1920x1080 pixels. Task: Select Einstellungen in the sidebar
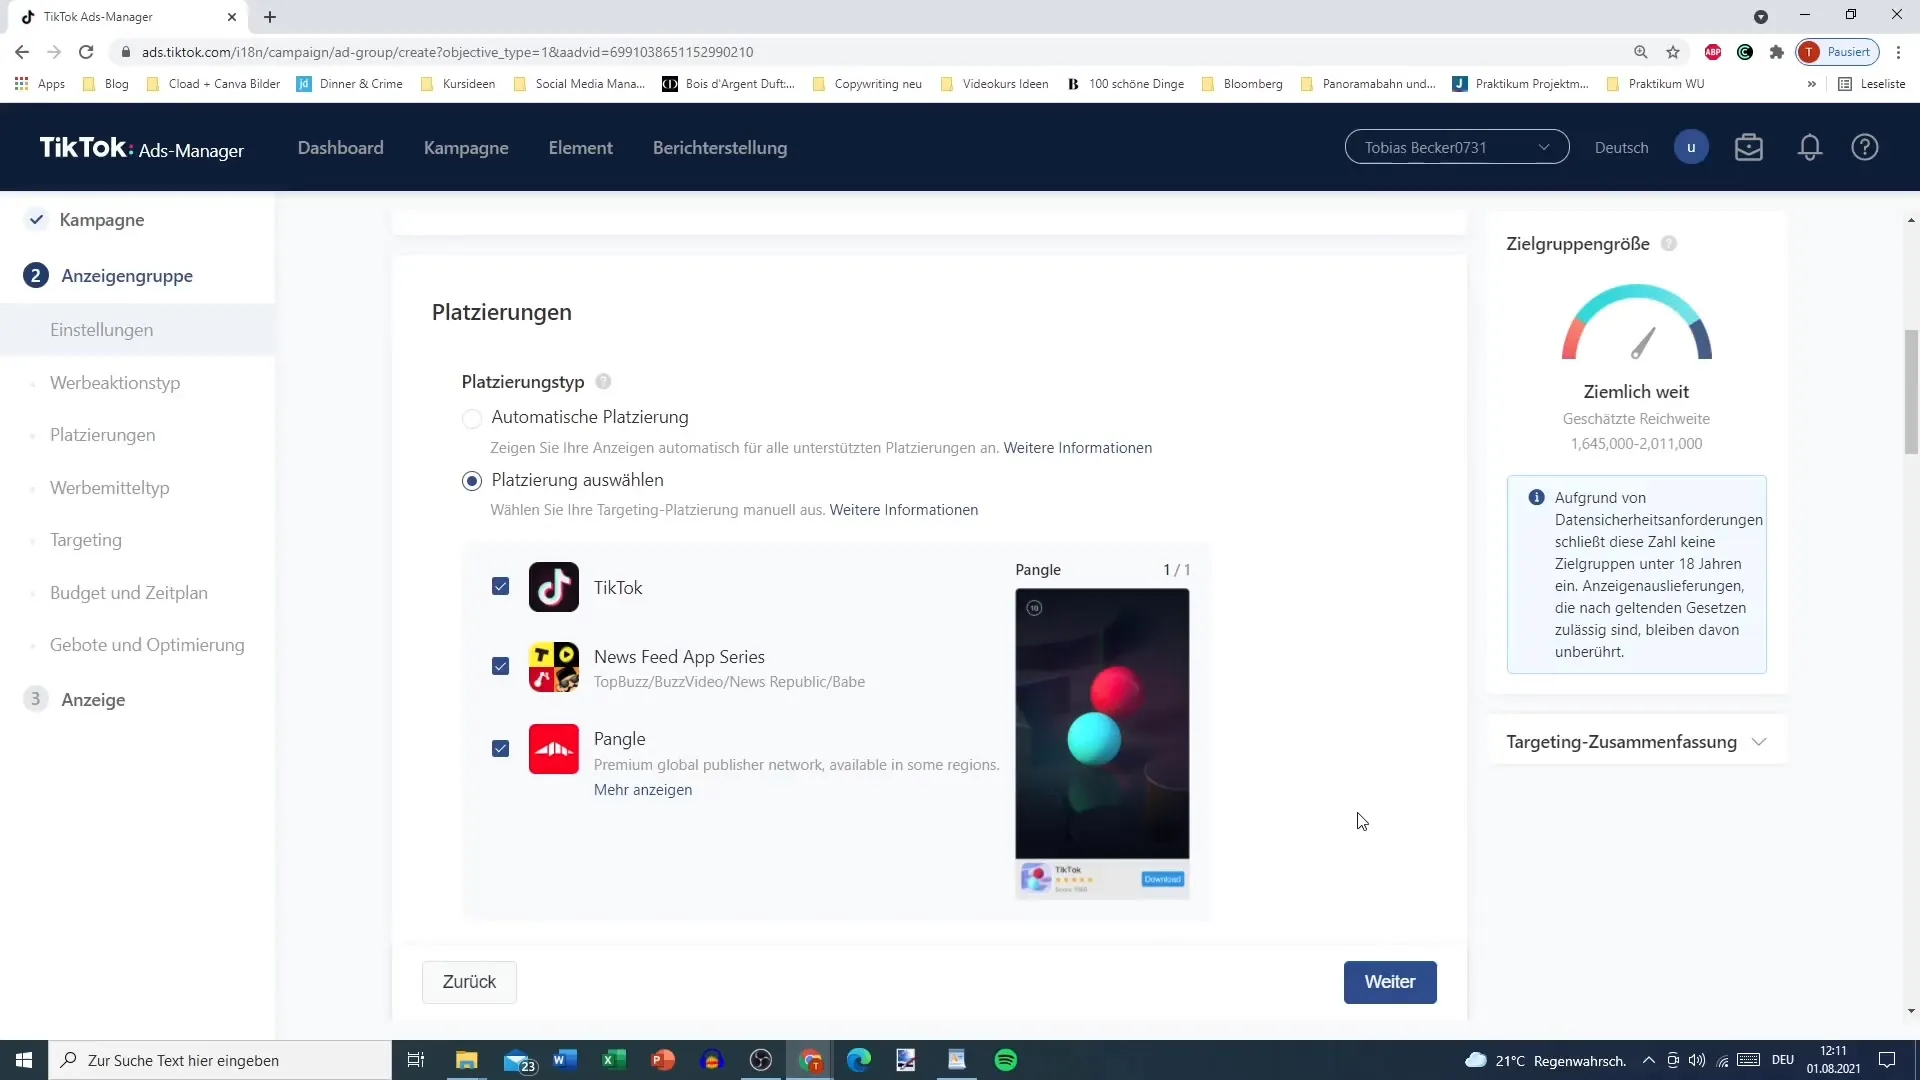102,330
